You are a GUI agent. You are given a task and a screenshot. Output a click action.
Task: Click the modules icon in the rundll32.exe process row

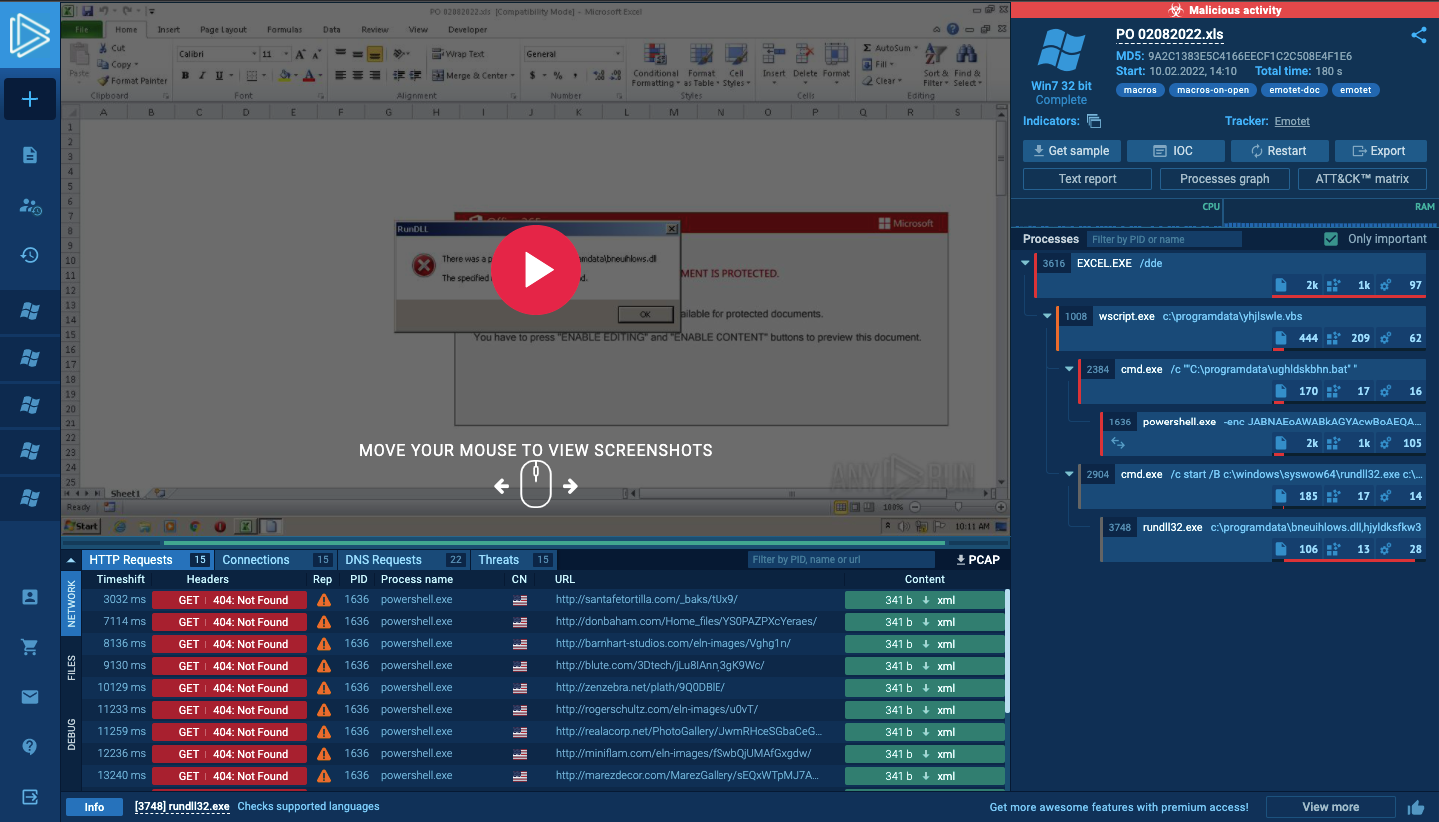coord(1333,549)
